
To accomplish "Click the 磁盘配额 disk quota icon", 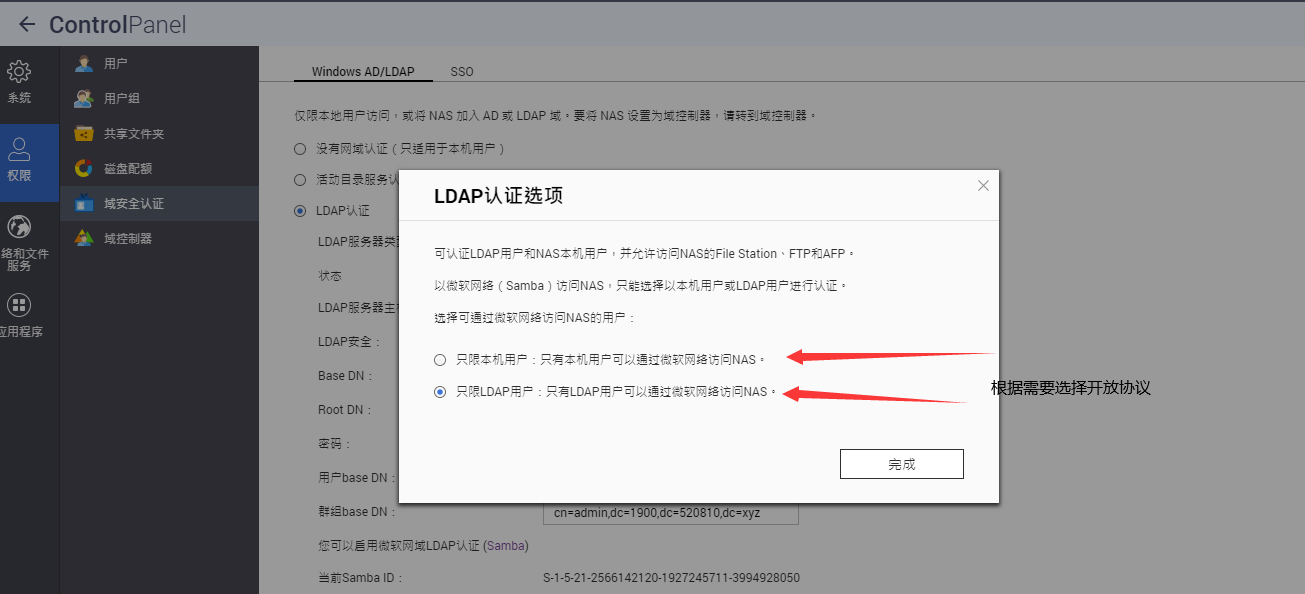I will click(84, 169).
